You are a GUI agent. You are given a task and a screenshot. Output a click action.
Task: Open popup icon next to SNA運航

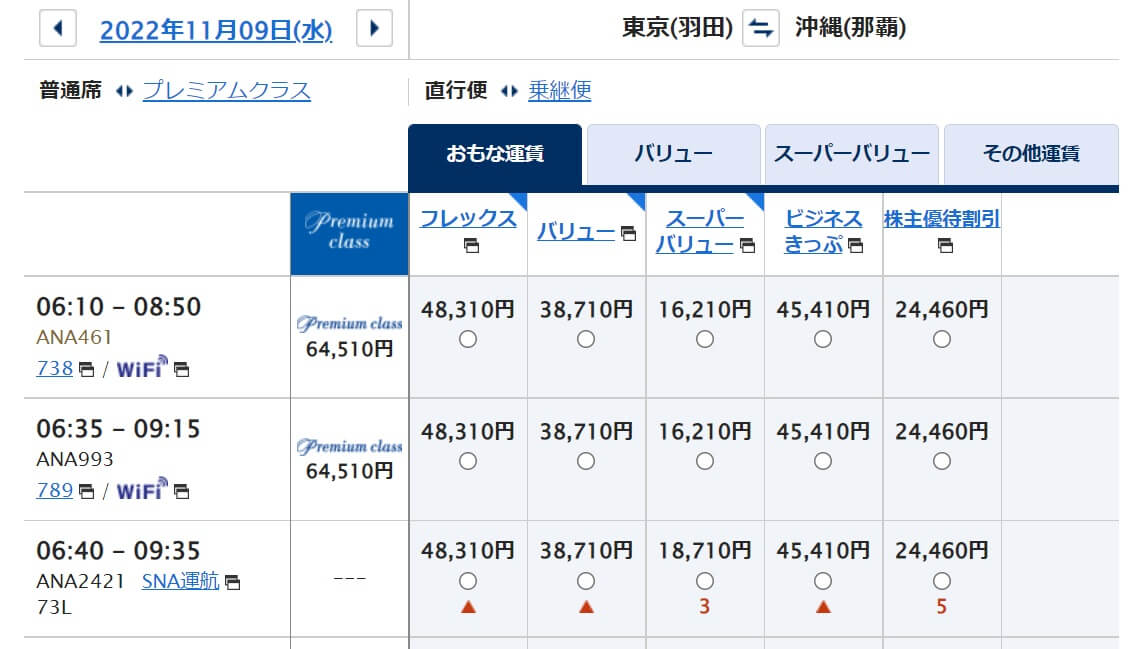(232, 581)
